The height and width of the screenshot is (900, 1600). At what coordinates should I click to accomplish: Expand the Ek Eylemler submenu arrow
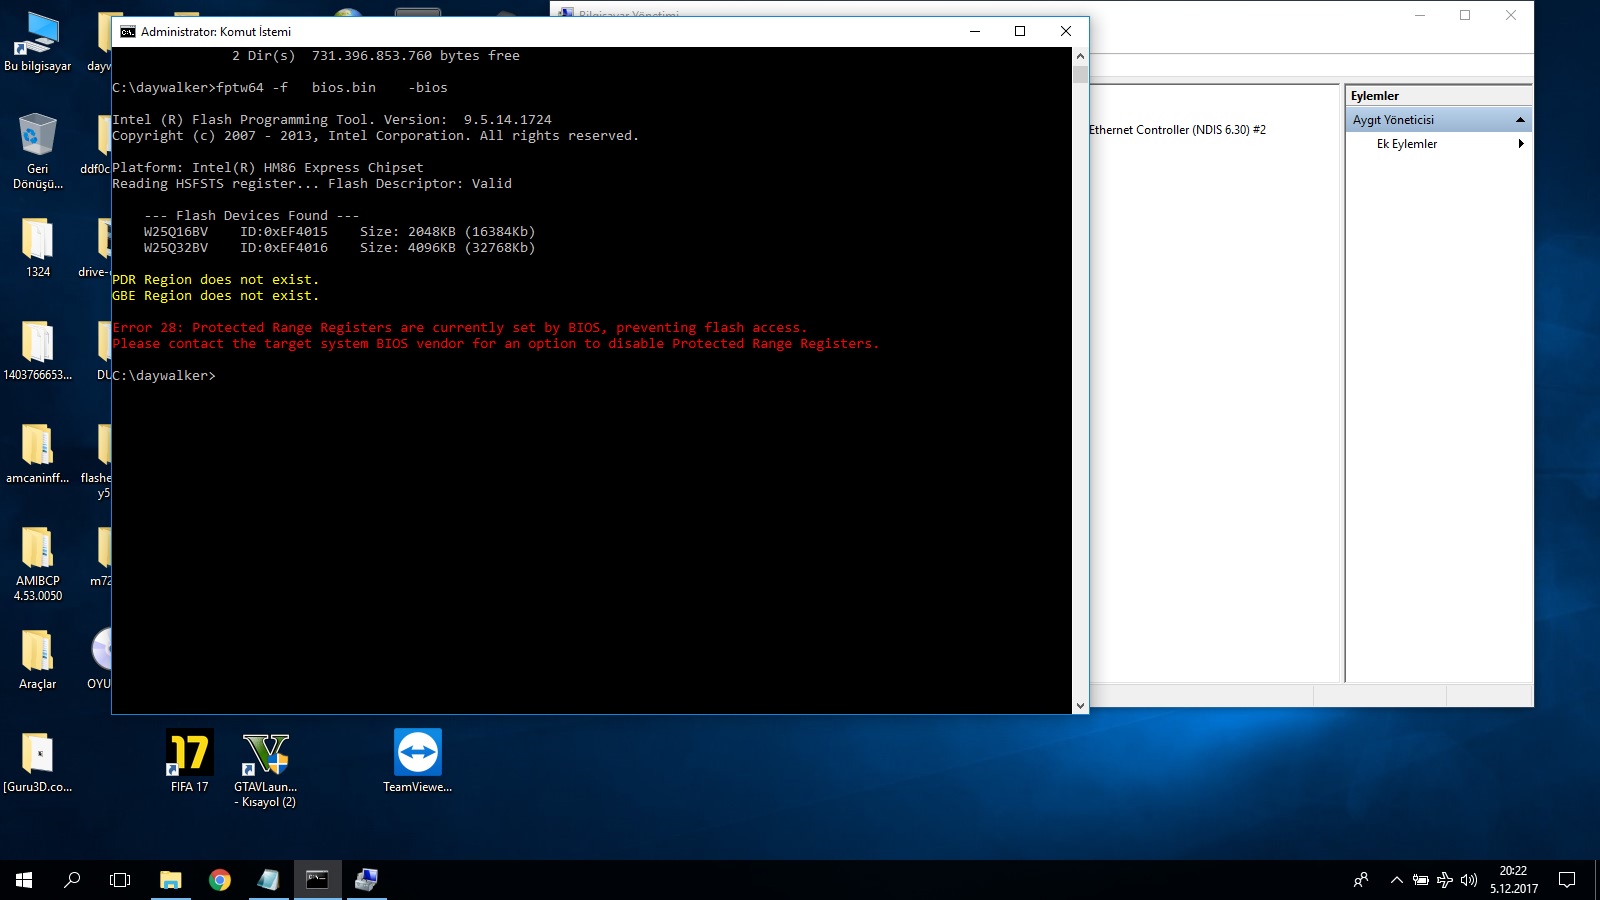1521,144
